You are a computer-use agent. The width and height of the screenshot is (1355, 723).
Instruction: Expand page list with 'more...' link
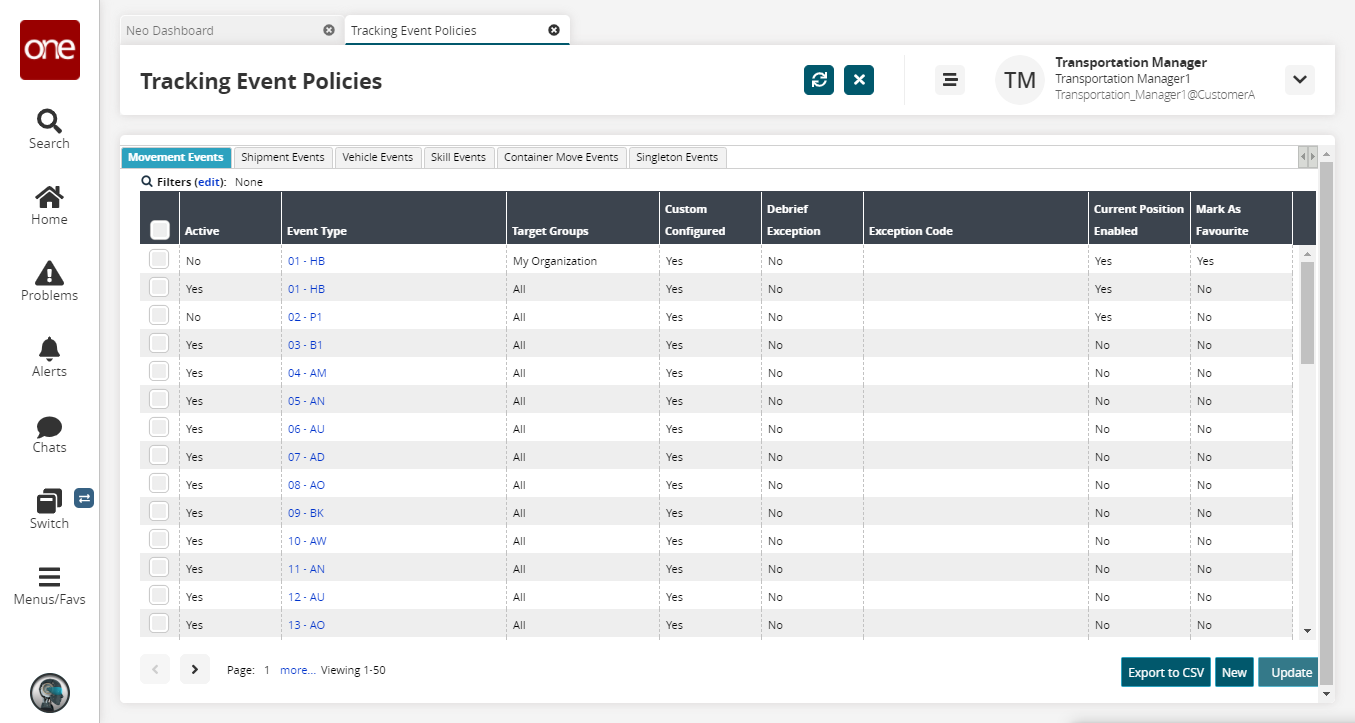pyautogui.click(x=297, y=670)
